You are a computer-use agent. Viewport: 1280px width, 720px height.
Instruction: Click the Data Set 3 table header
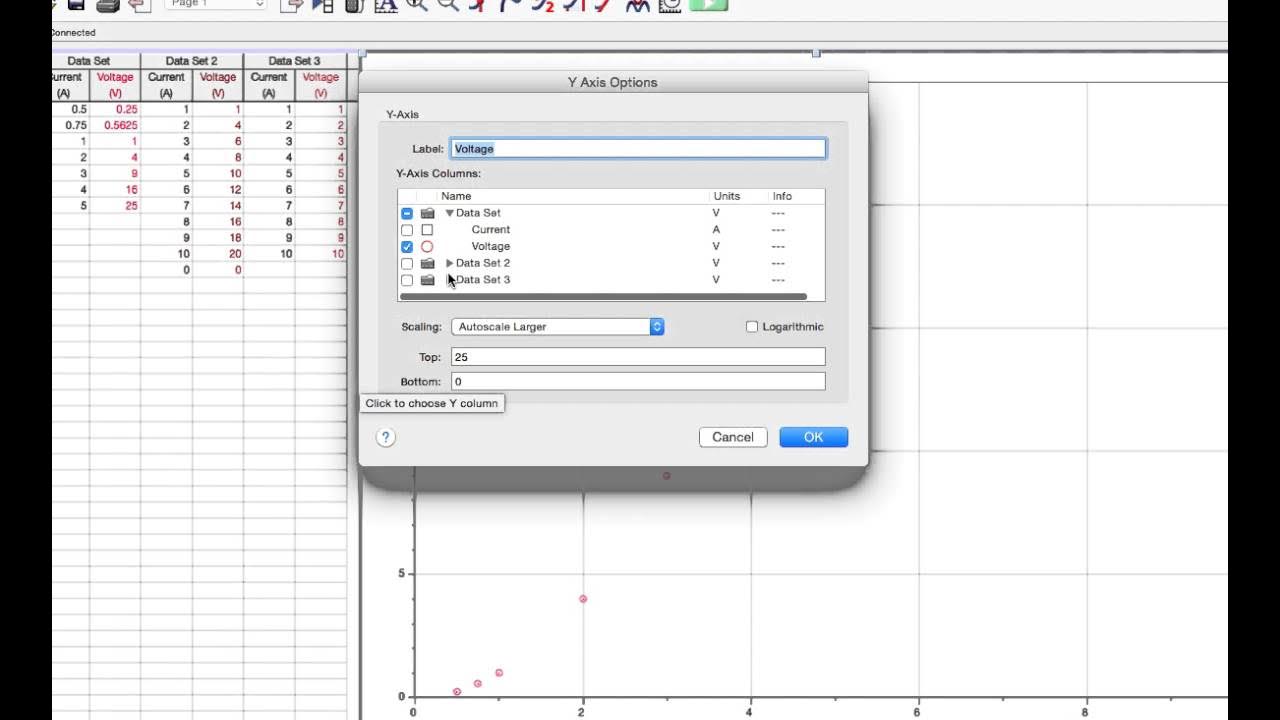click(x=294, y=61)
